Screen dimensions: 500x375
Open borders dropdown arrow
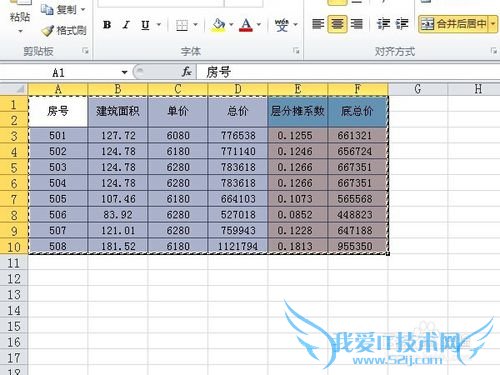point(195,25)
